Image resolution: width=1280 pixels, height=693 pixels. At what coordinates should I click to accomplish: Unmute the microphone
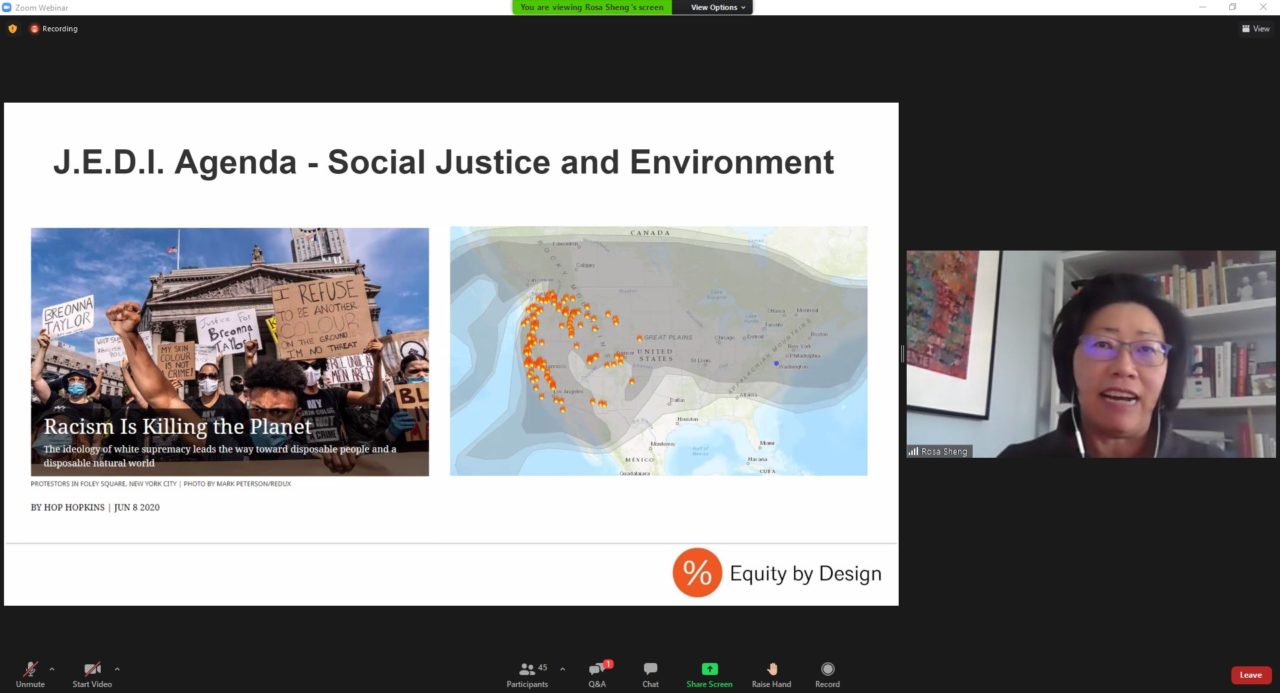[30, 670]
